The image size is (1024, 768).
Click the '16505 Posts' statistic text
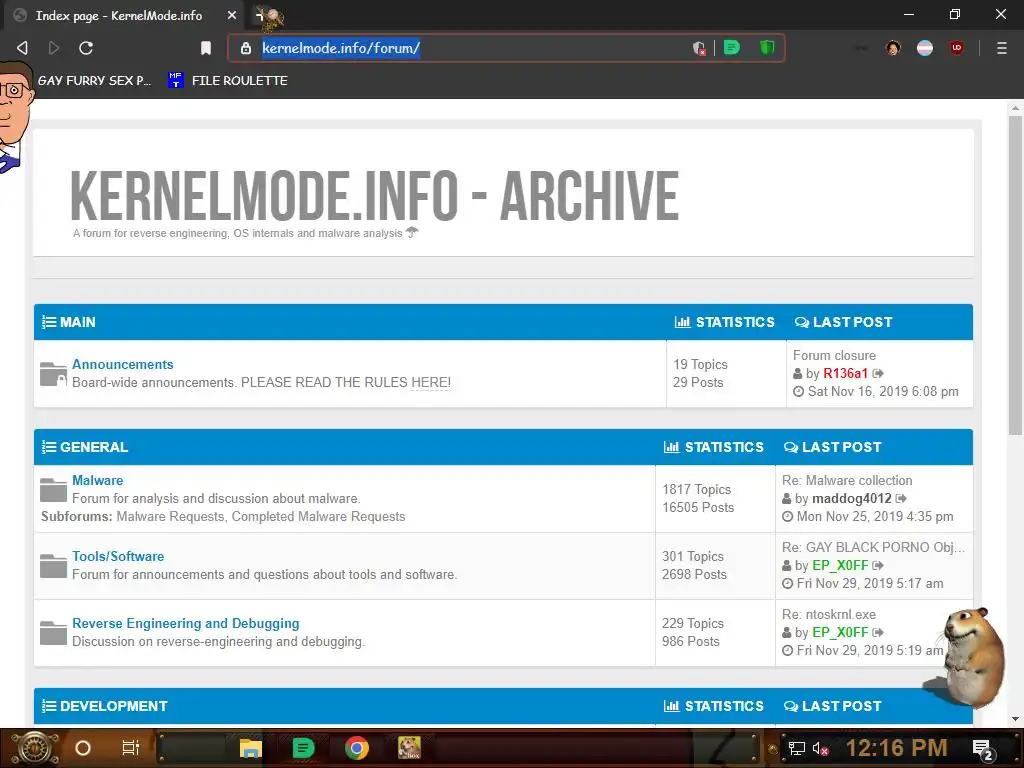tap(698, 507)
